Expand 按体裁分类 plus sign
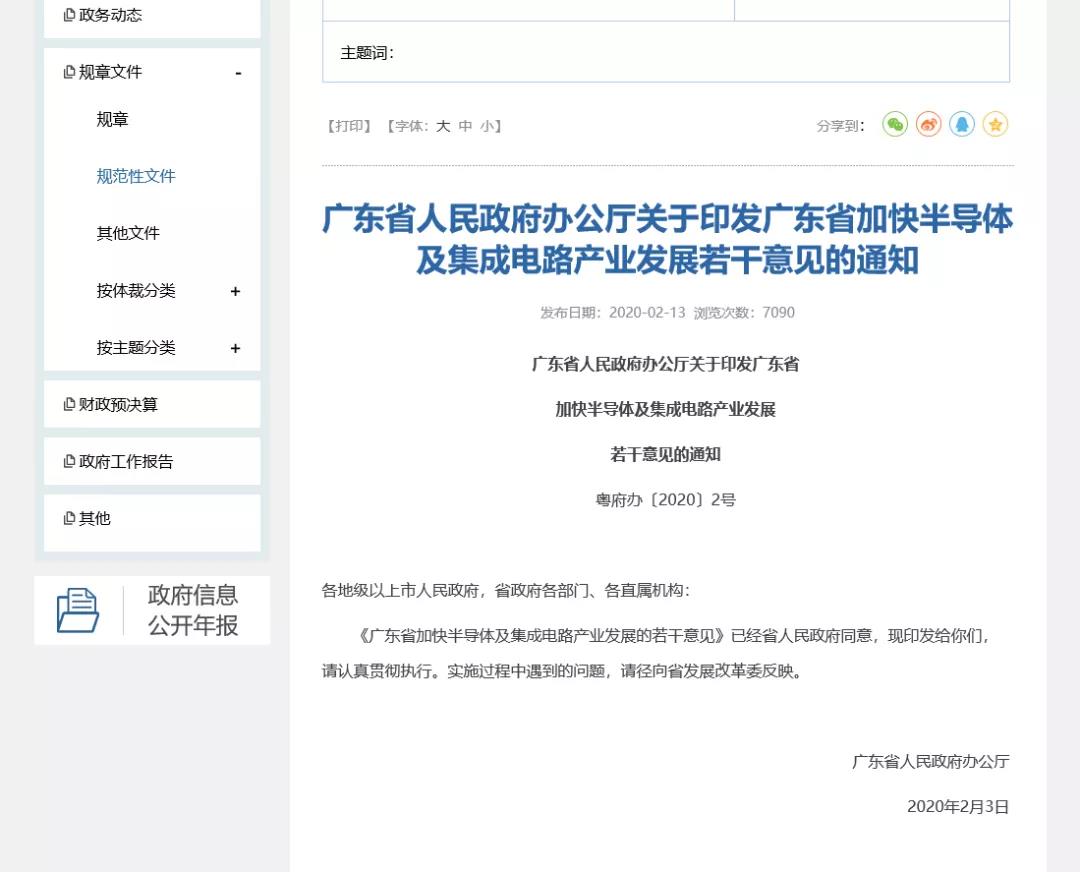 click(x=236, y=291)
